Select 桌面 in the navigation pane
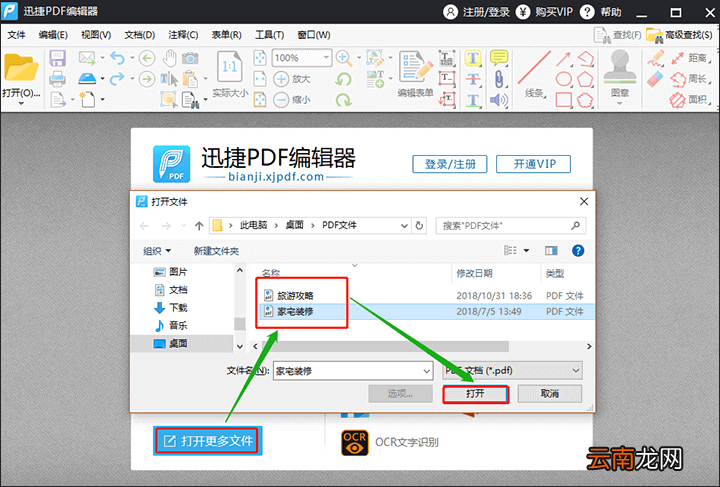This screenshot has height=487, width=720. pyautogui.click(x=171, y=343)
